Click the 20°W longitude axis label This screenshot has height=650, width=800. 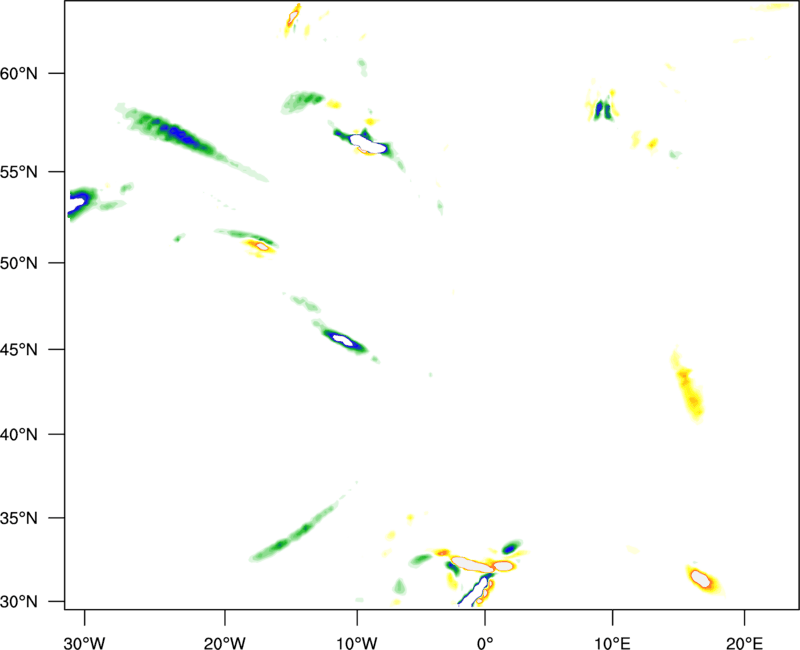[x=225, y=643]
